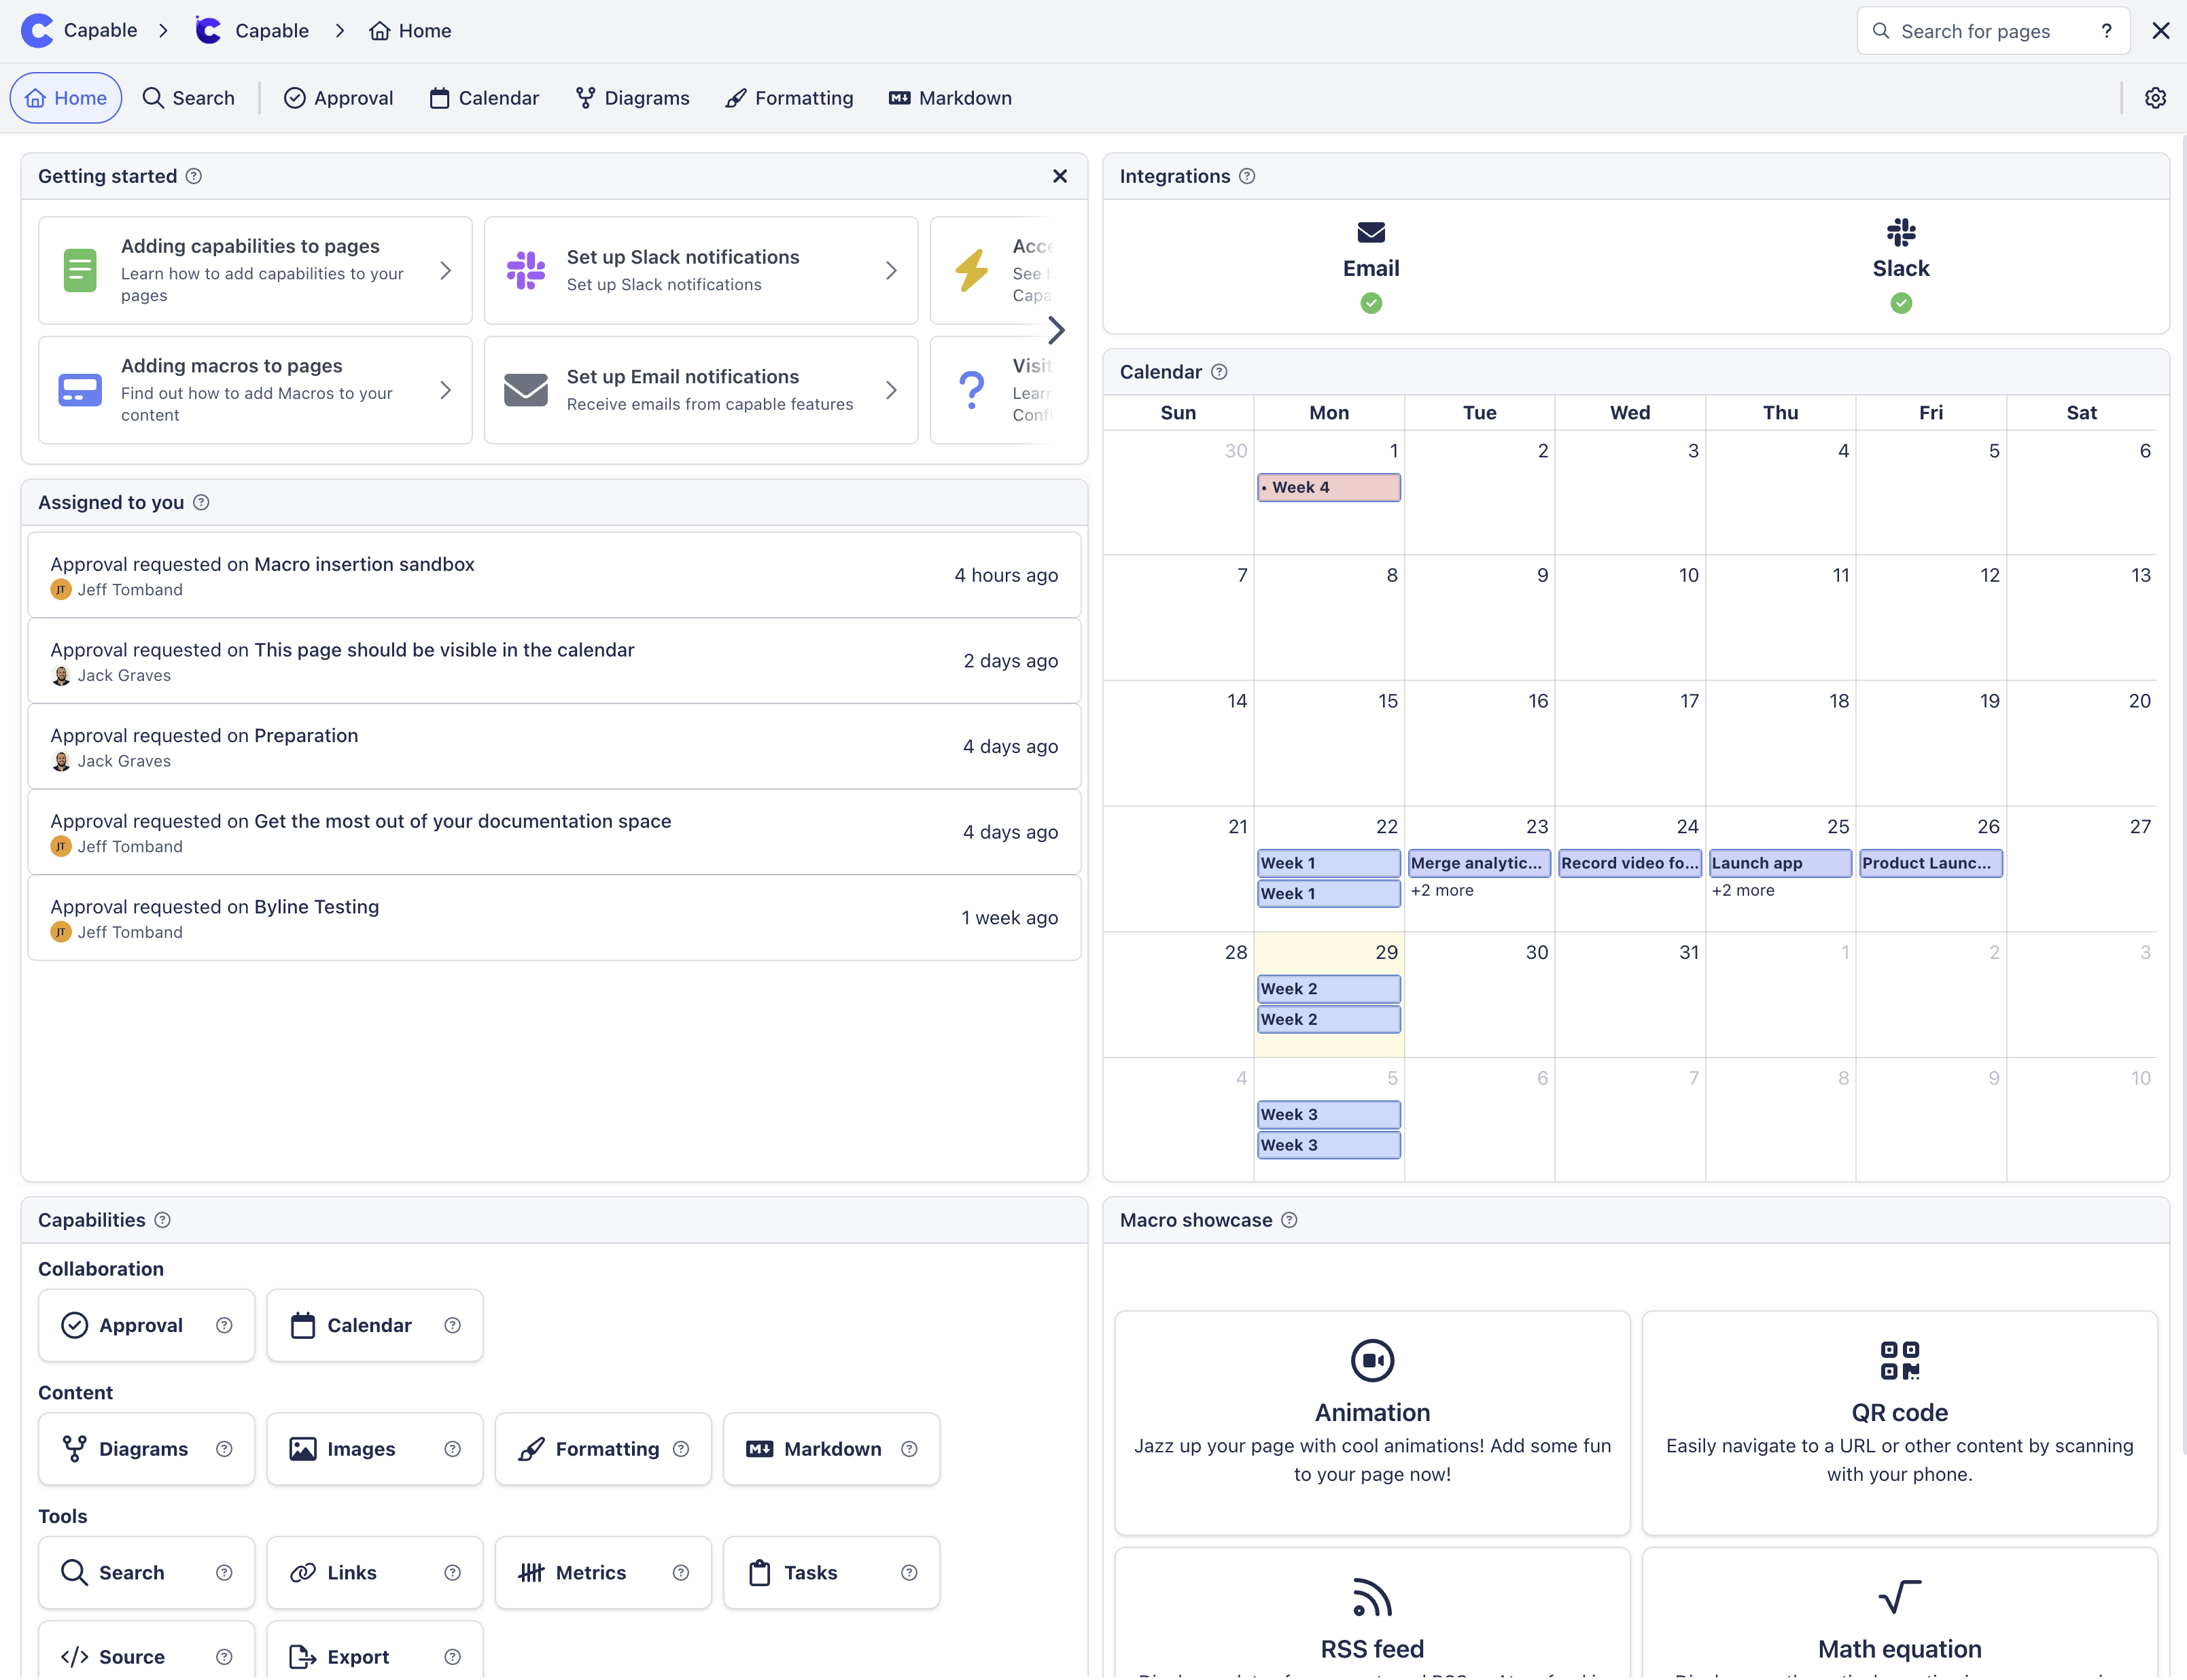The height and width of the screenshot is (1680, 2187).
Task: Open Record video fo... calendar event
Action: [1629, 863]
